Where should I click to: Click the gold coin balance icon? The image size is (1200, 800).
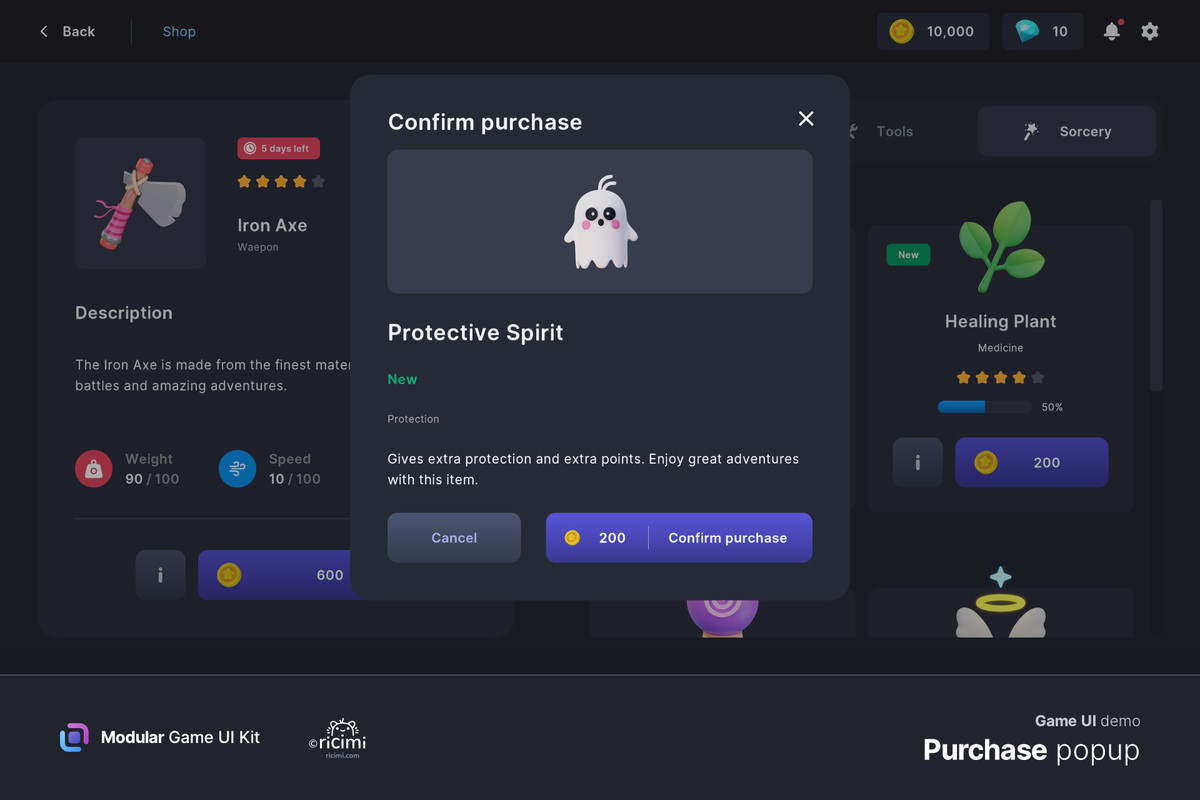[x=901, y=31]
